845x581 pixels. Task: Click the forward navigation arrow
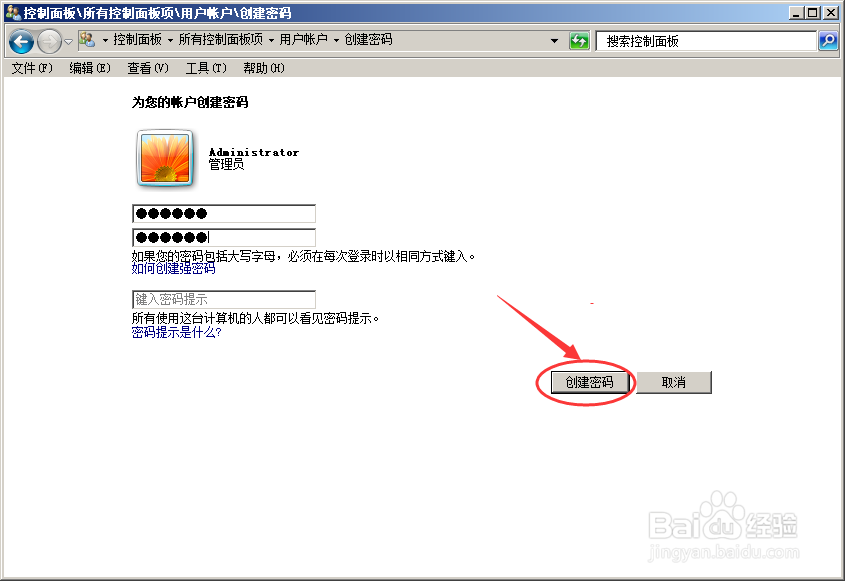coord(47,40)
